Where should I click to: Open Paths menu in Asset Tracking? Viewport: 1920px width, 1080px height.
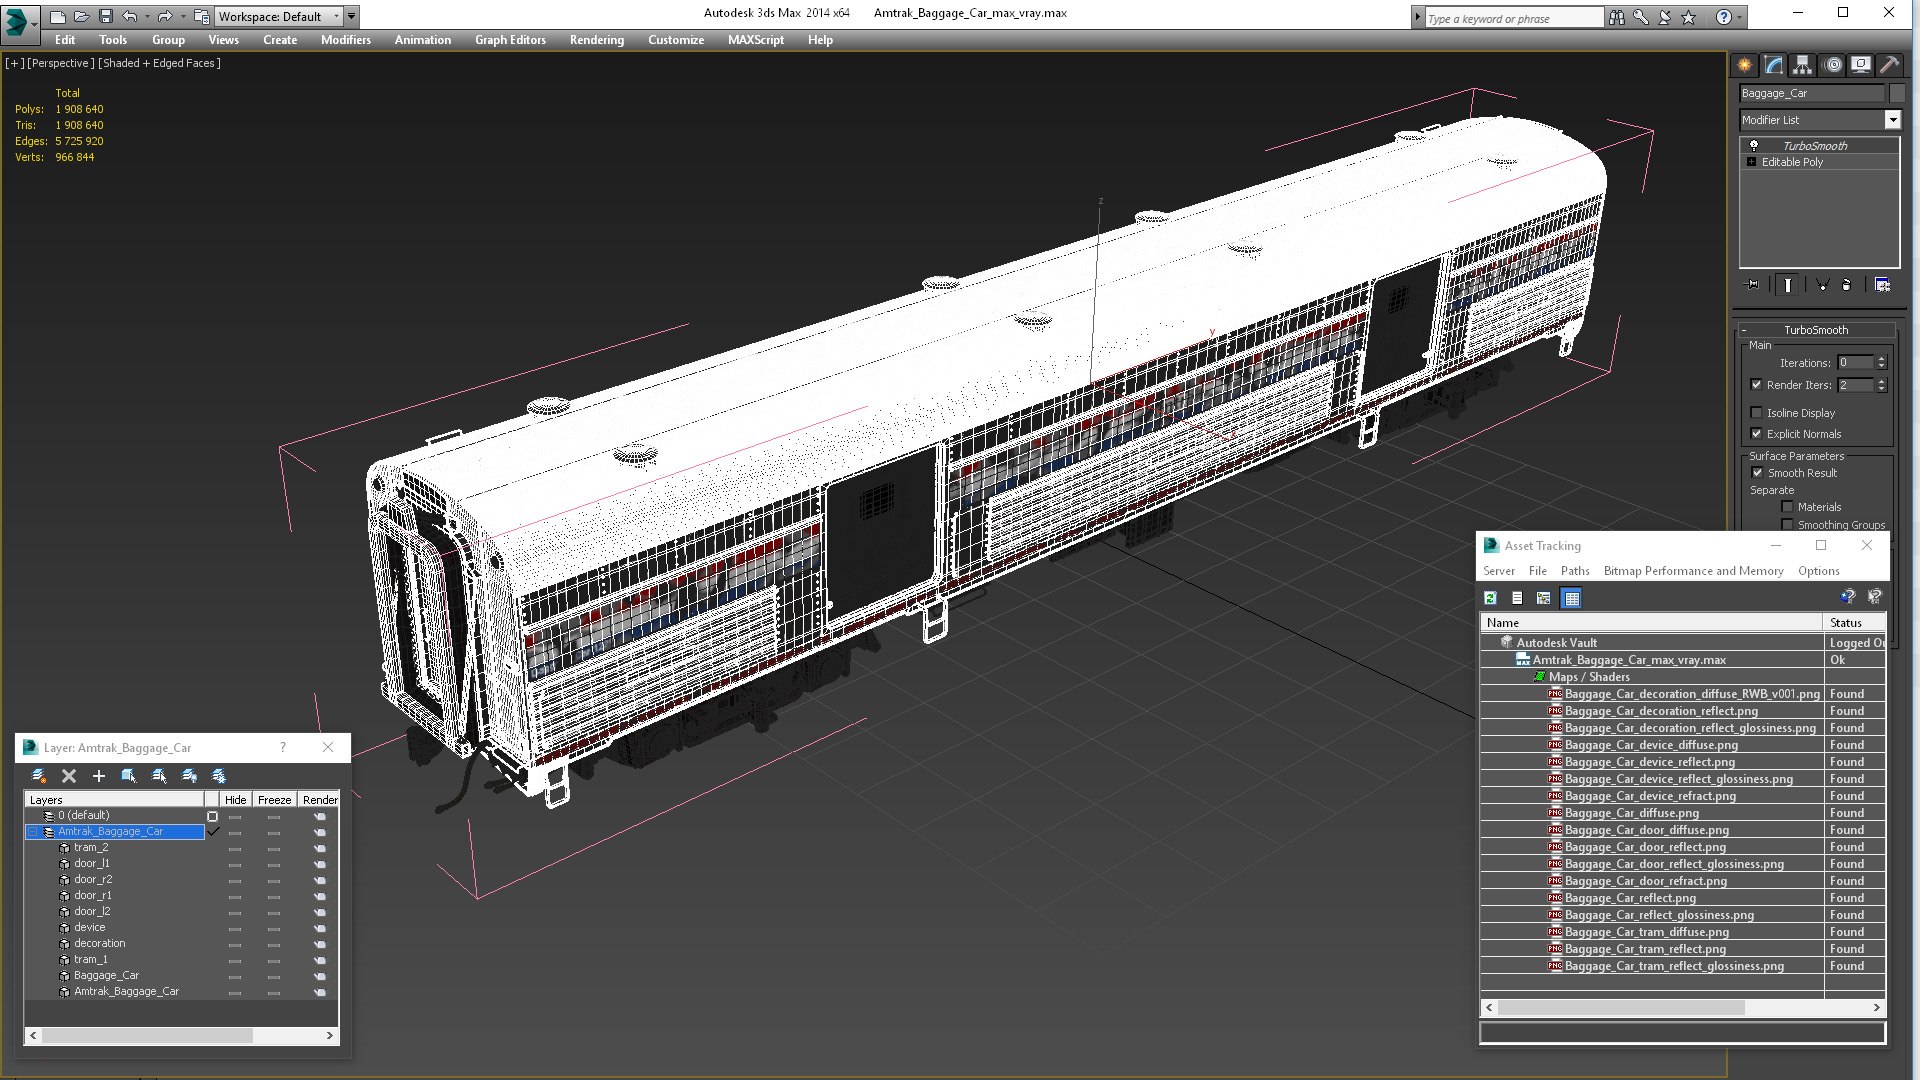click(x=1575, y=571)
